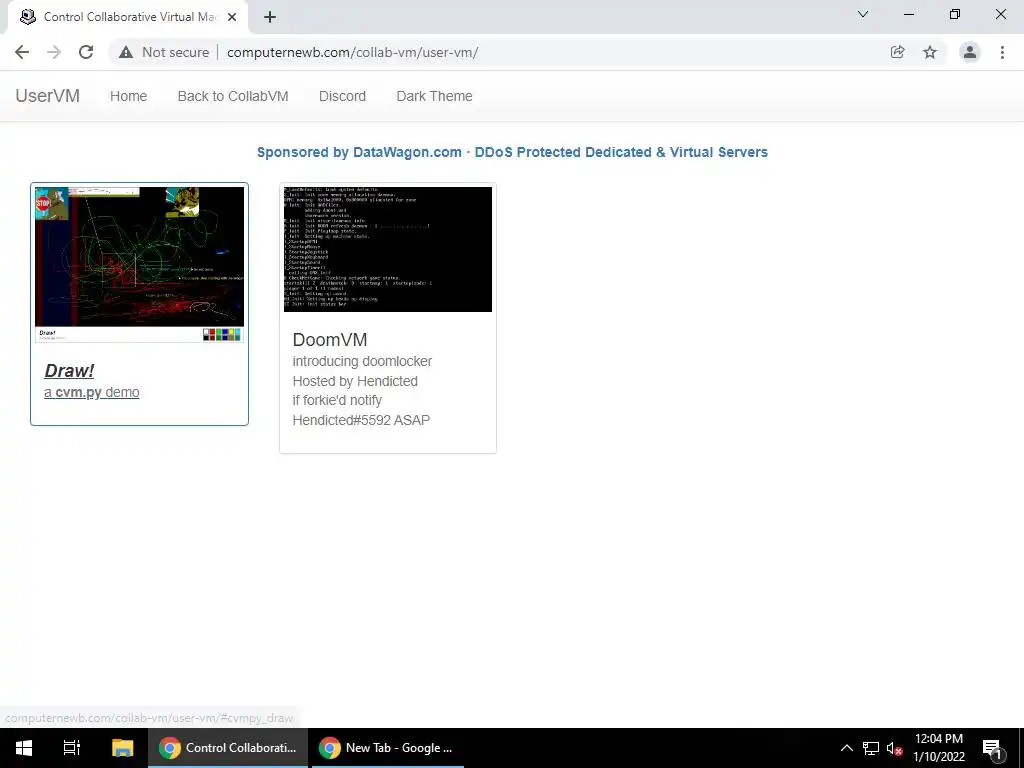Click the Not secure warning icon

tap(126, 52)
